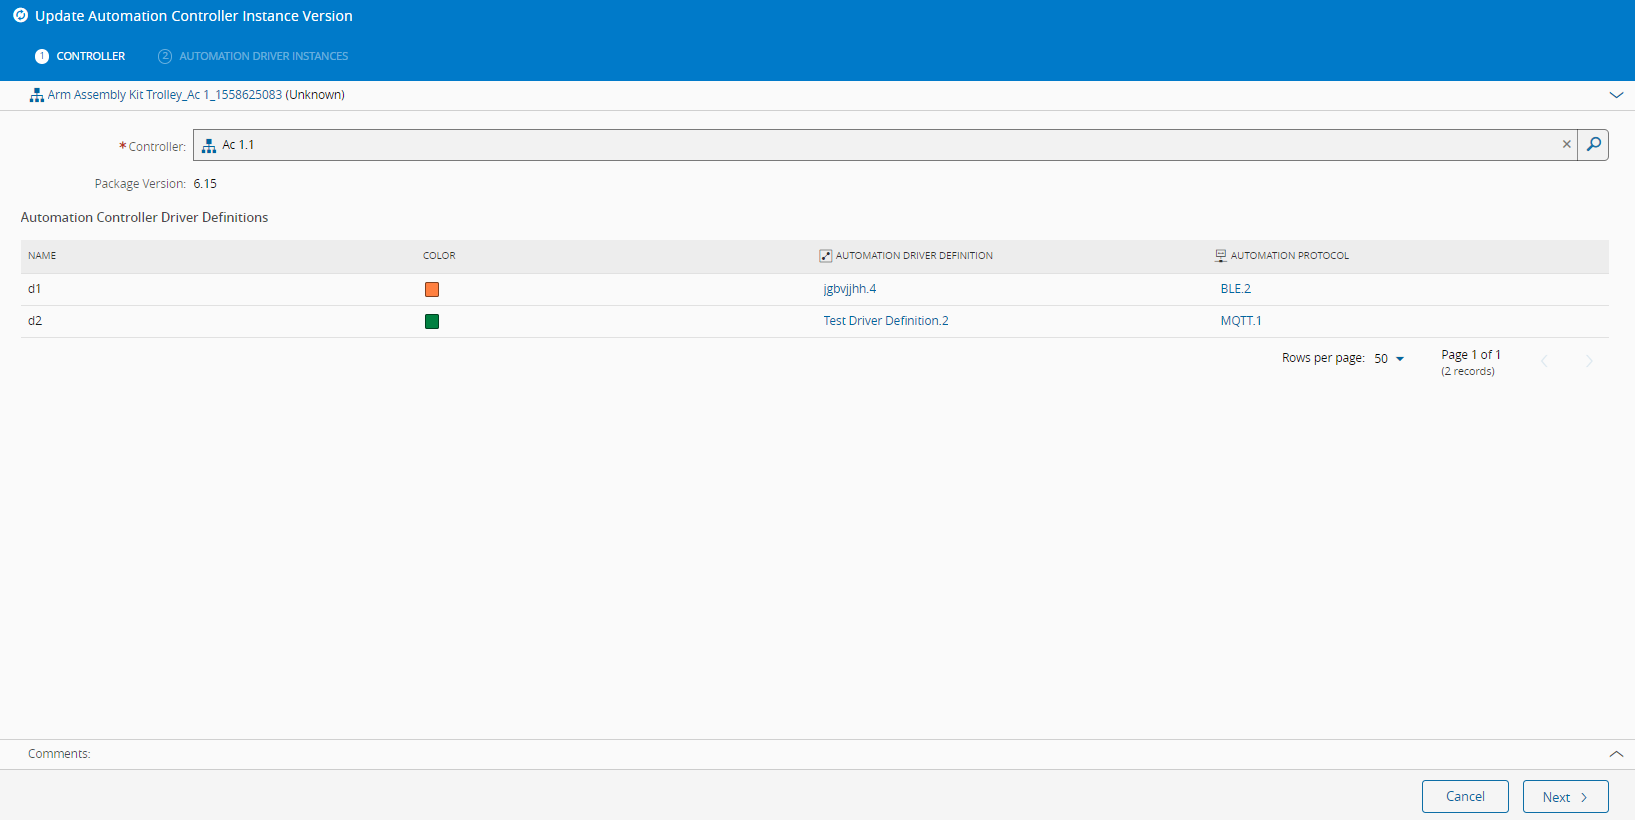Go to the previous page arrow
Viewport: 1635px width, 820px height.
pyautogui.click(x=1544, y=361)
